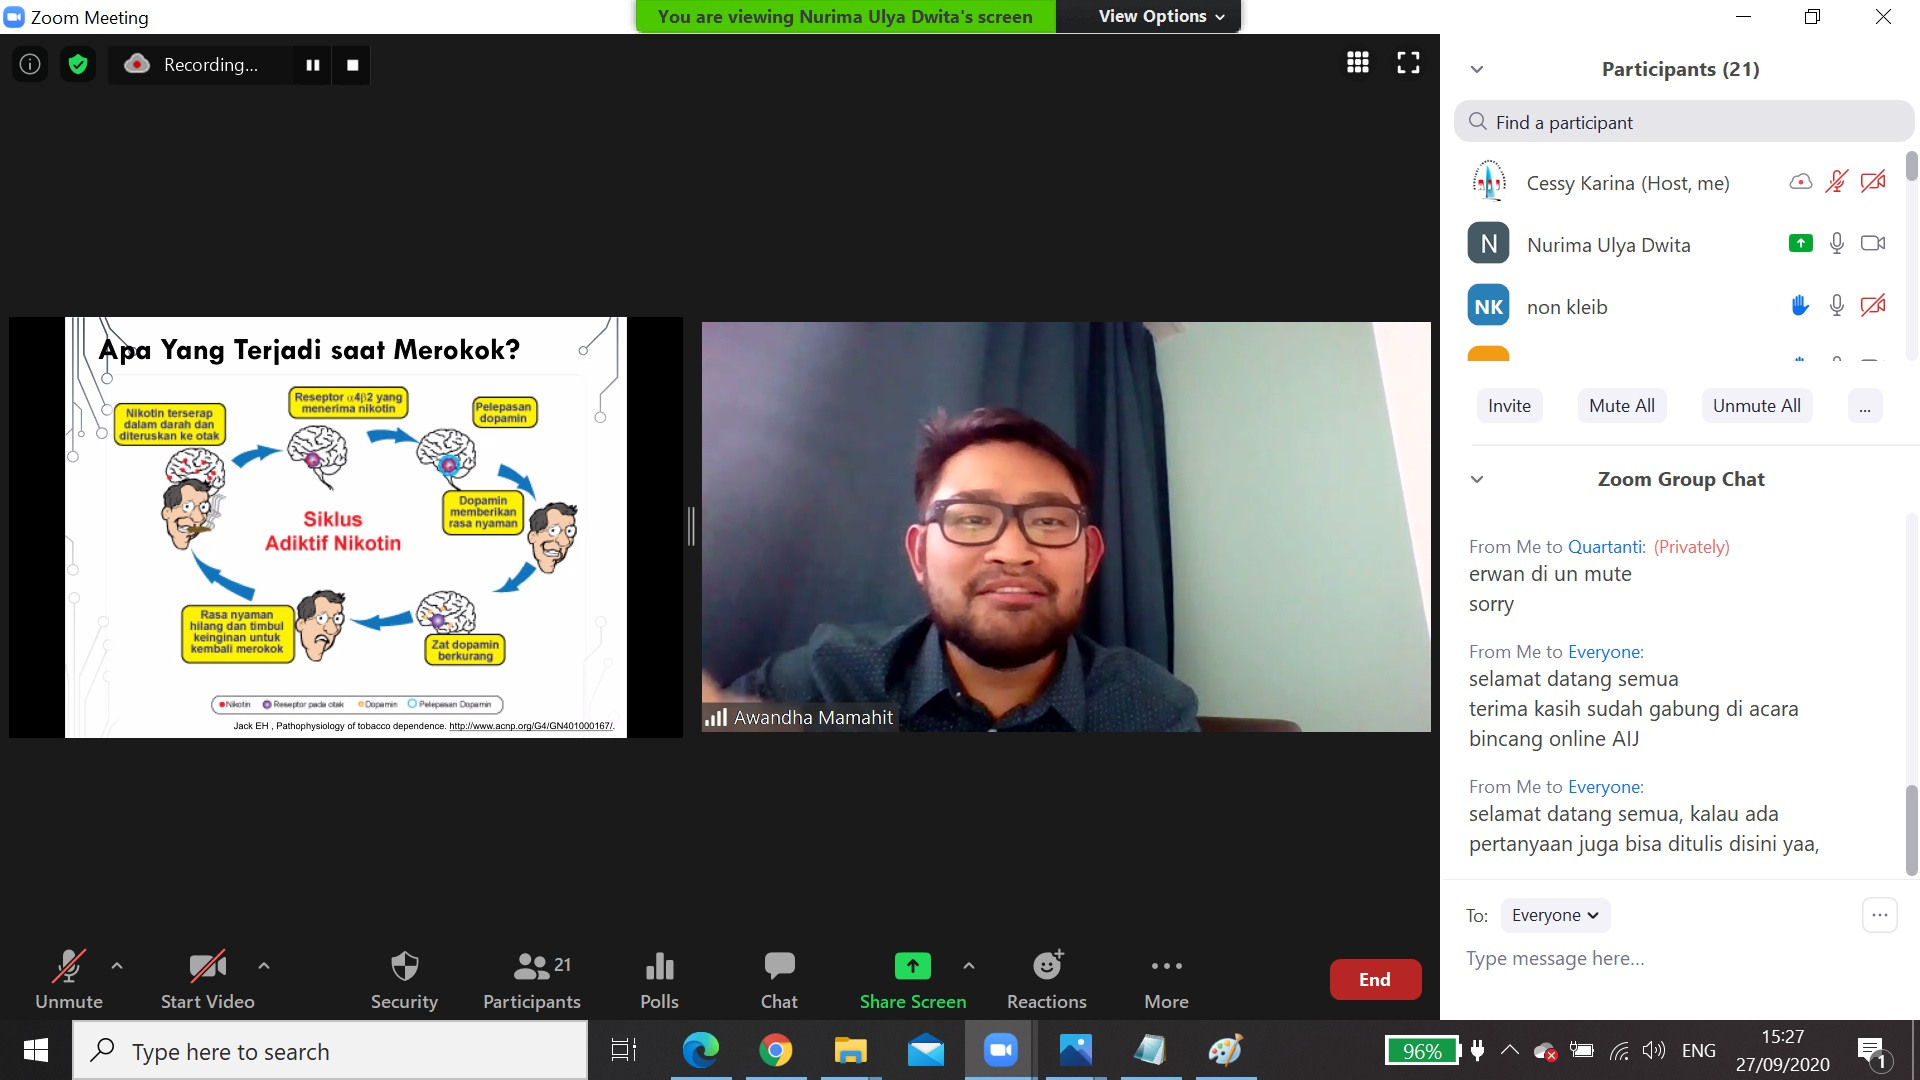Open the Polls icon

tap(659, 966)
